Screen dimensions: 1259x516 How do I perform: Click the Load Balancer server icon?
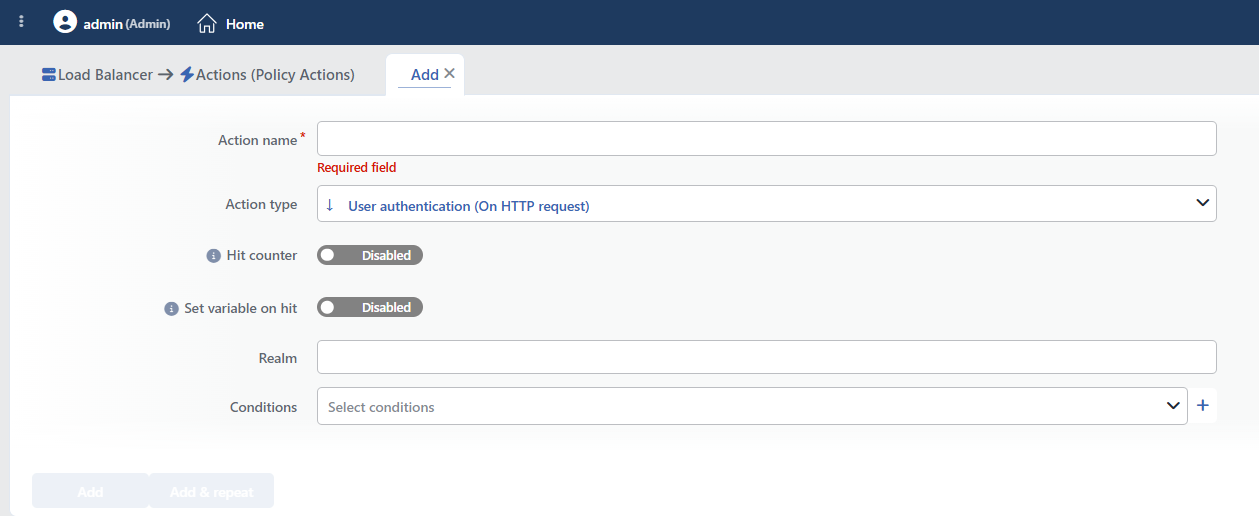pyautogui.click(x=49, y=74)
